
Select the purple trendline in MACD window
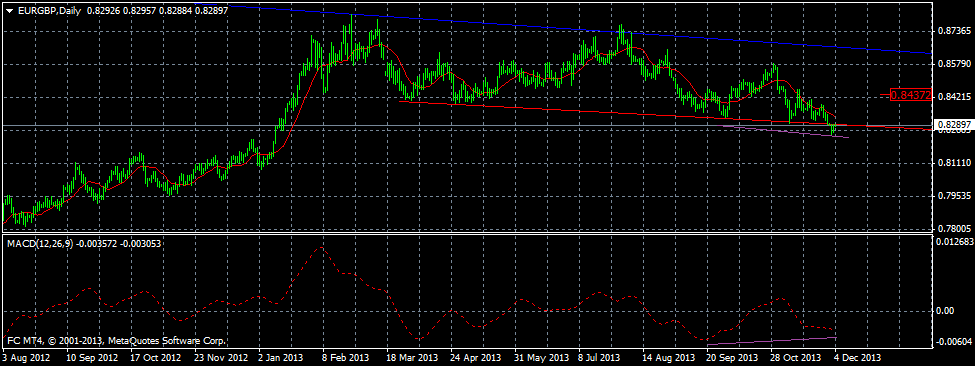(772, 341)
